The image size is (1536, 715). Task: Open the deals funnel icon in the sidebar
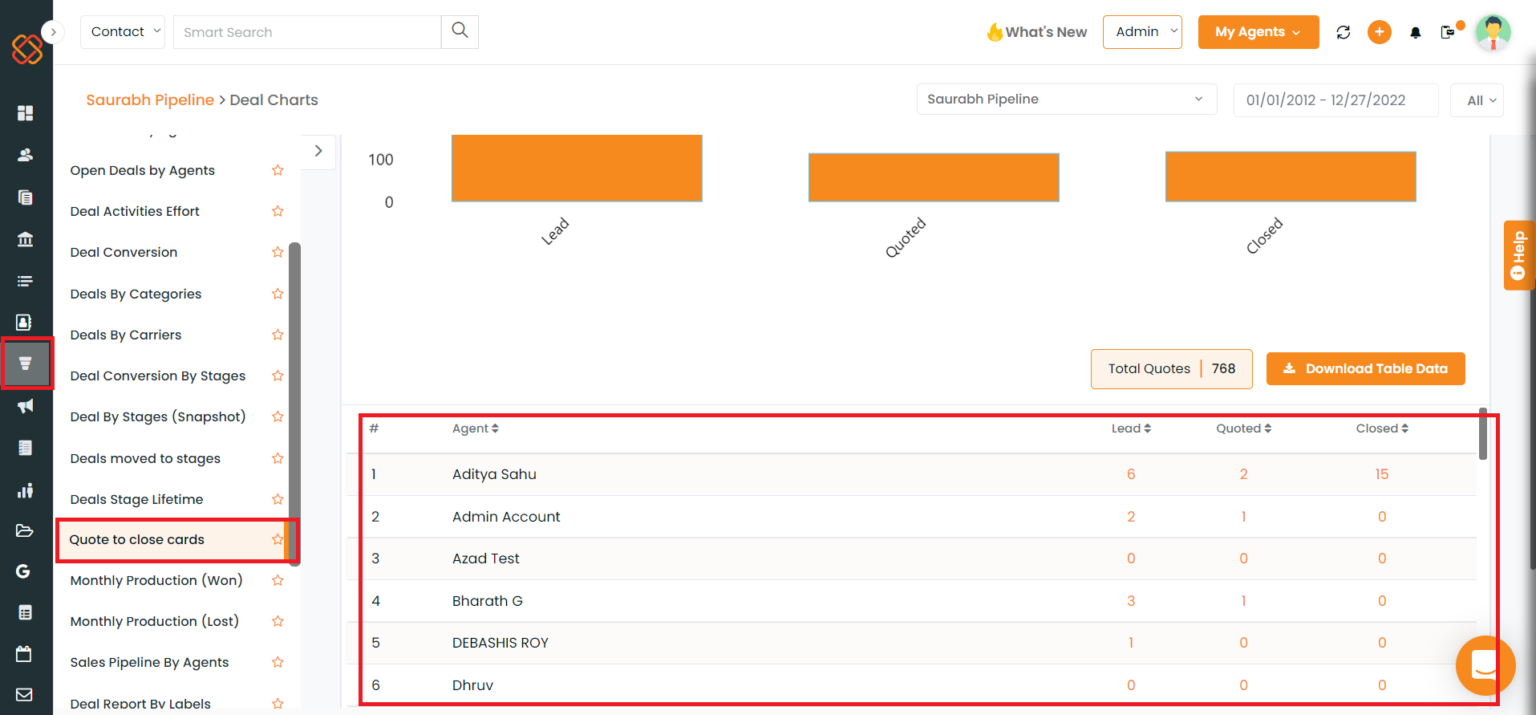click(24, 363)
